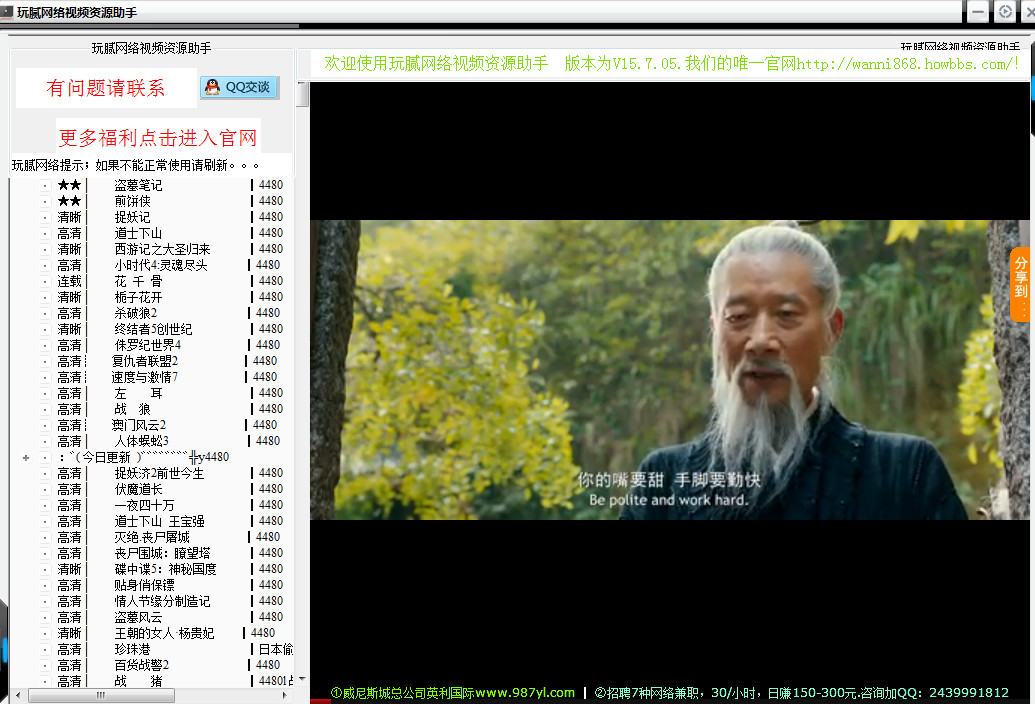The width and height of the screenshot is (1035, 704).
Task: Select 王朝的女人·杨贵妃 entry
Action: (x=164, y=633)
